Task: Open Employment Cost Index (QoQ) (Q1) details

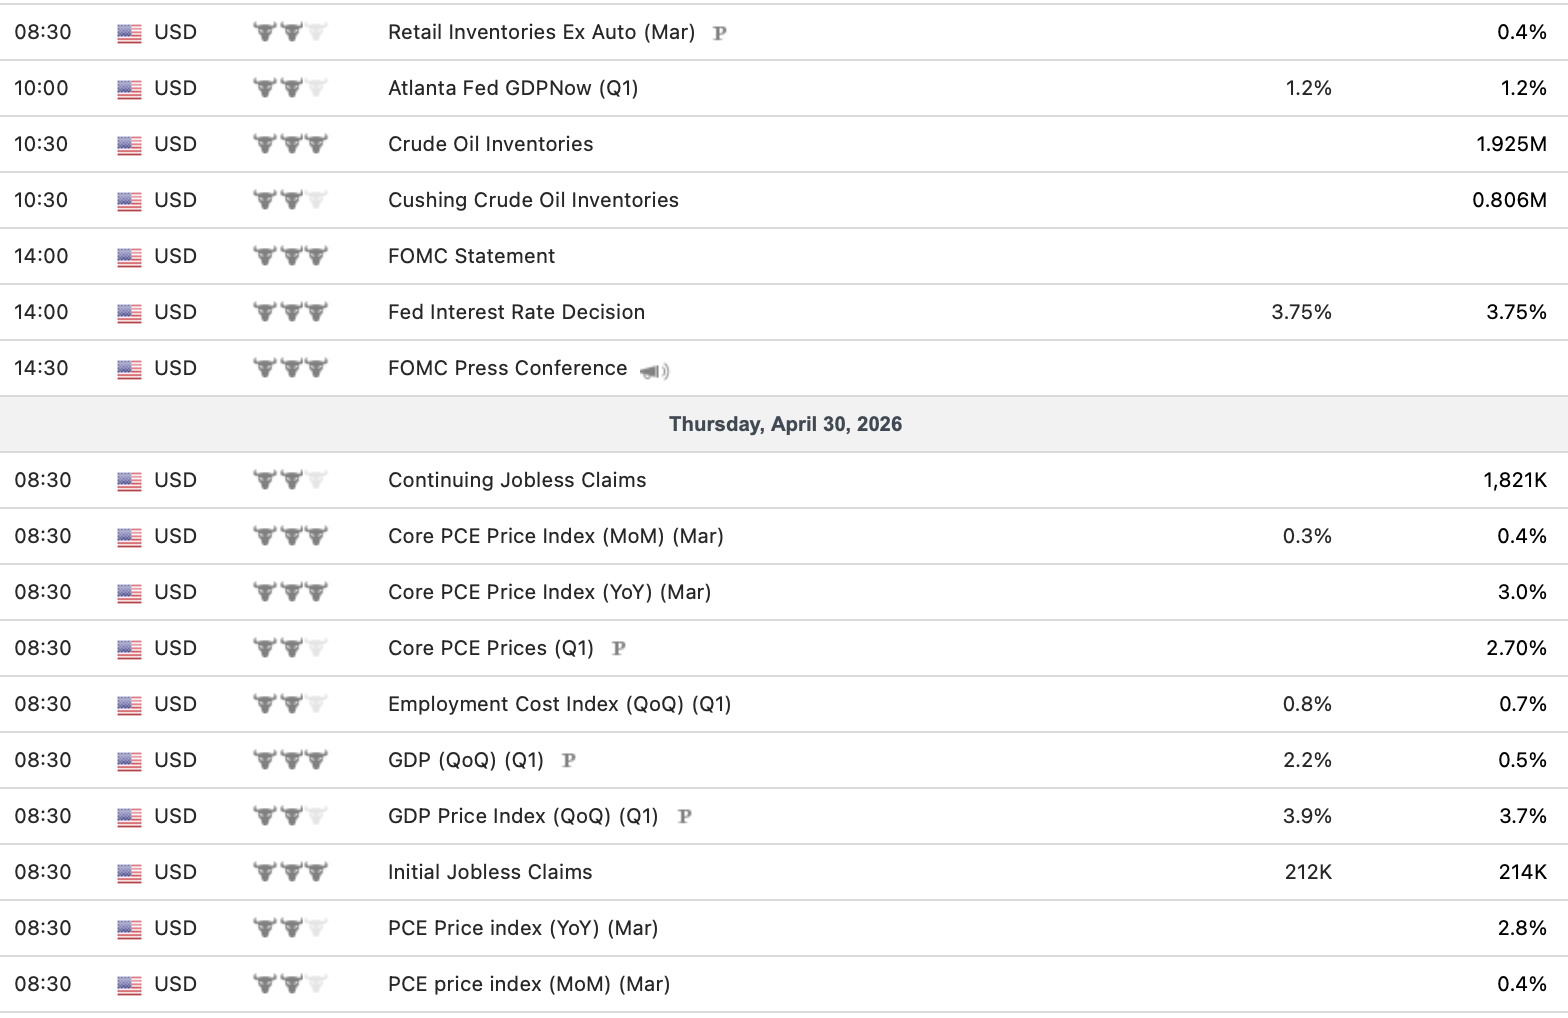Action: 559,704
